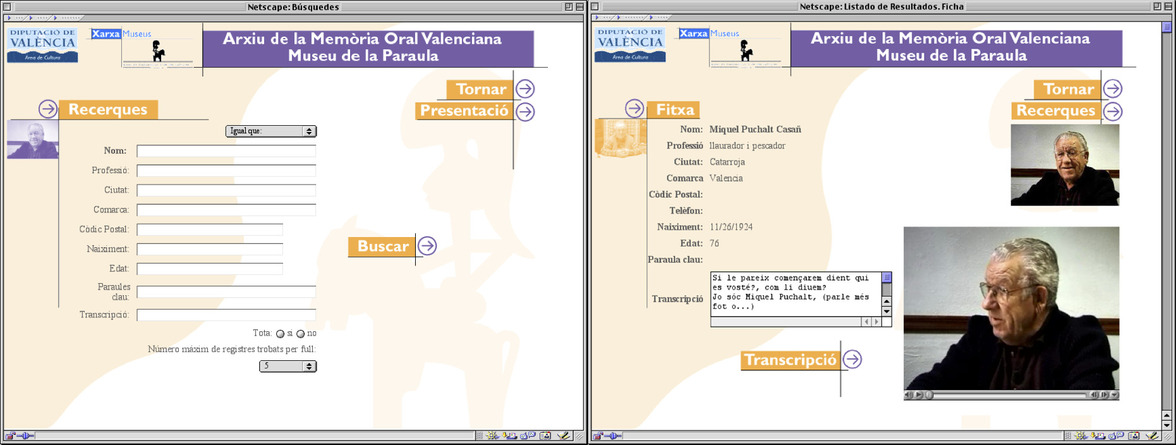Click online connection plug icon in Búsquedes status bar
This screenshot has height=445, width=1176.
[x=26, y=435]
